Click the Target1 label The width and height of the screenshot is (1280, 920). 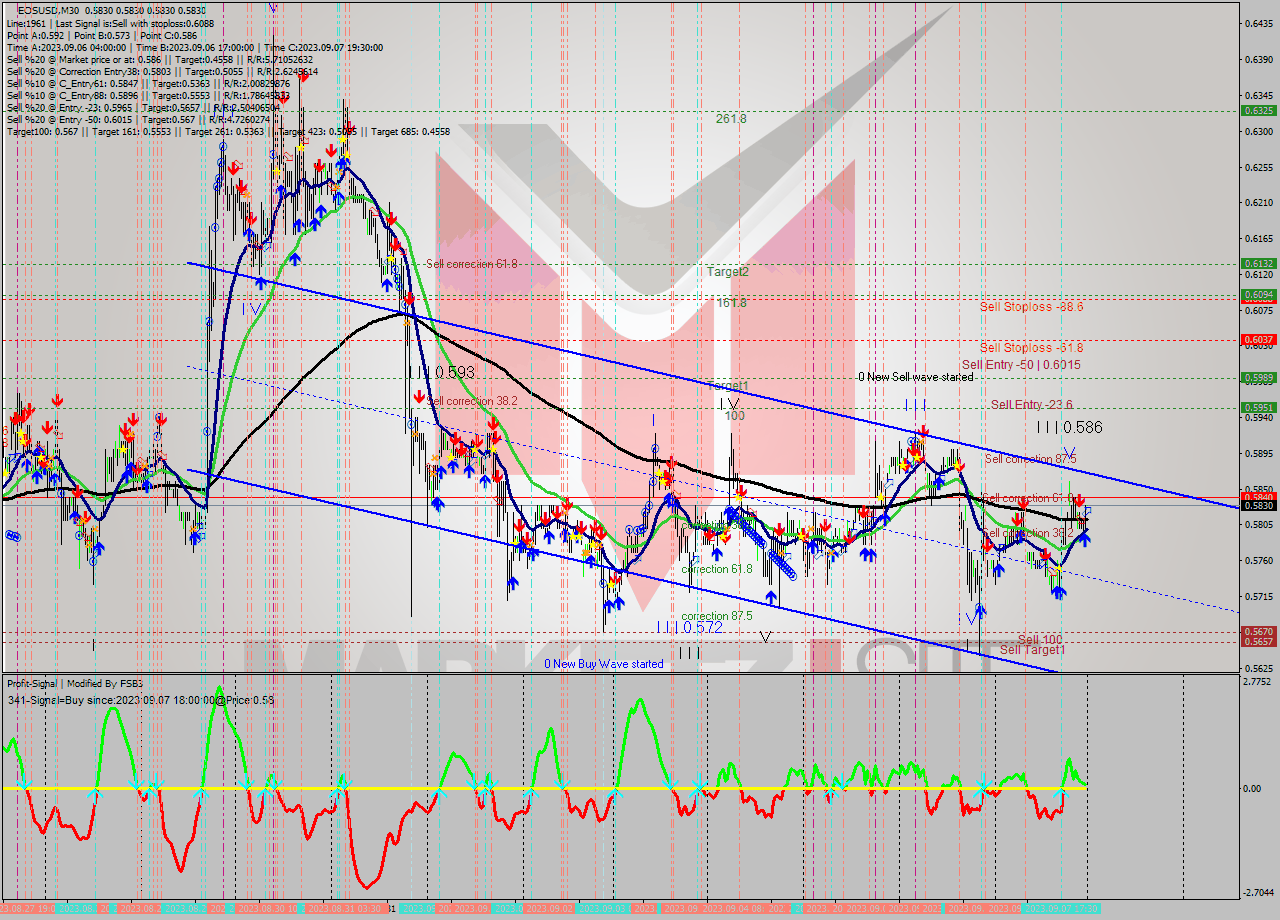[x=727, y=386]
